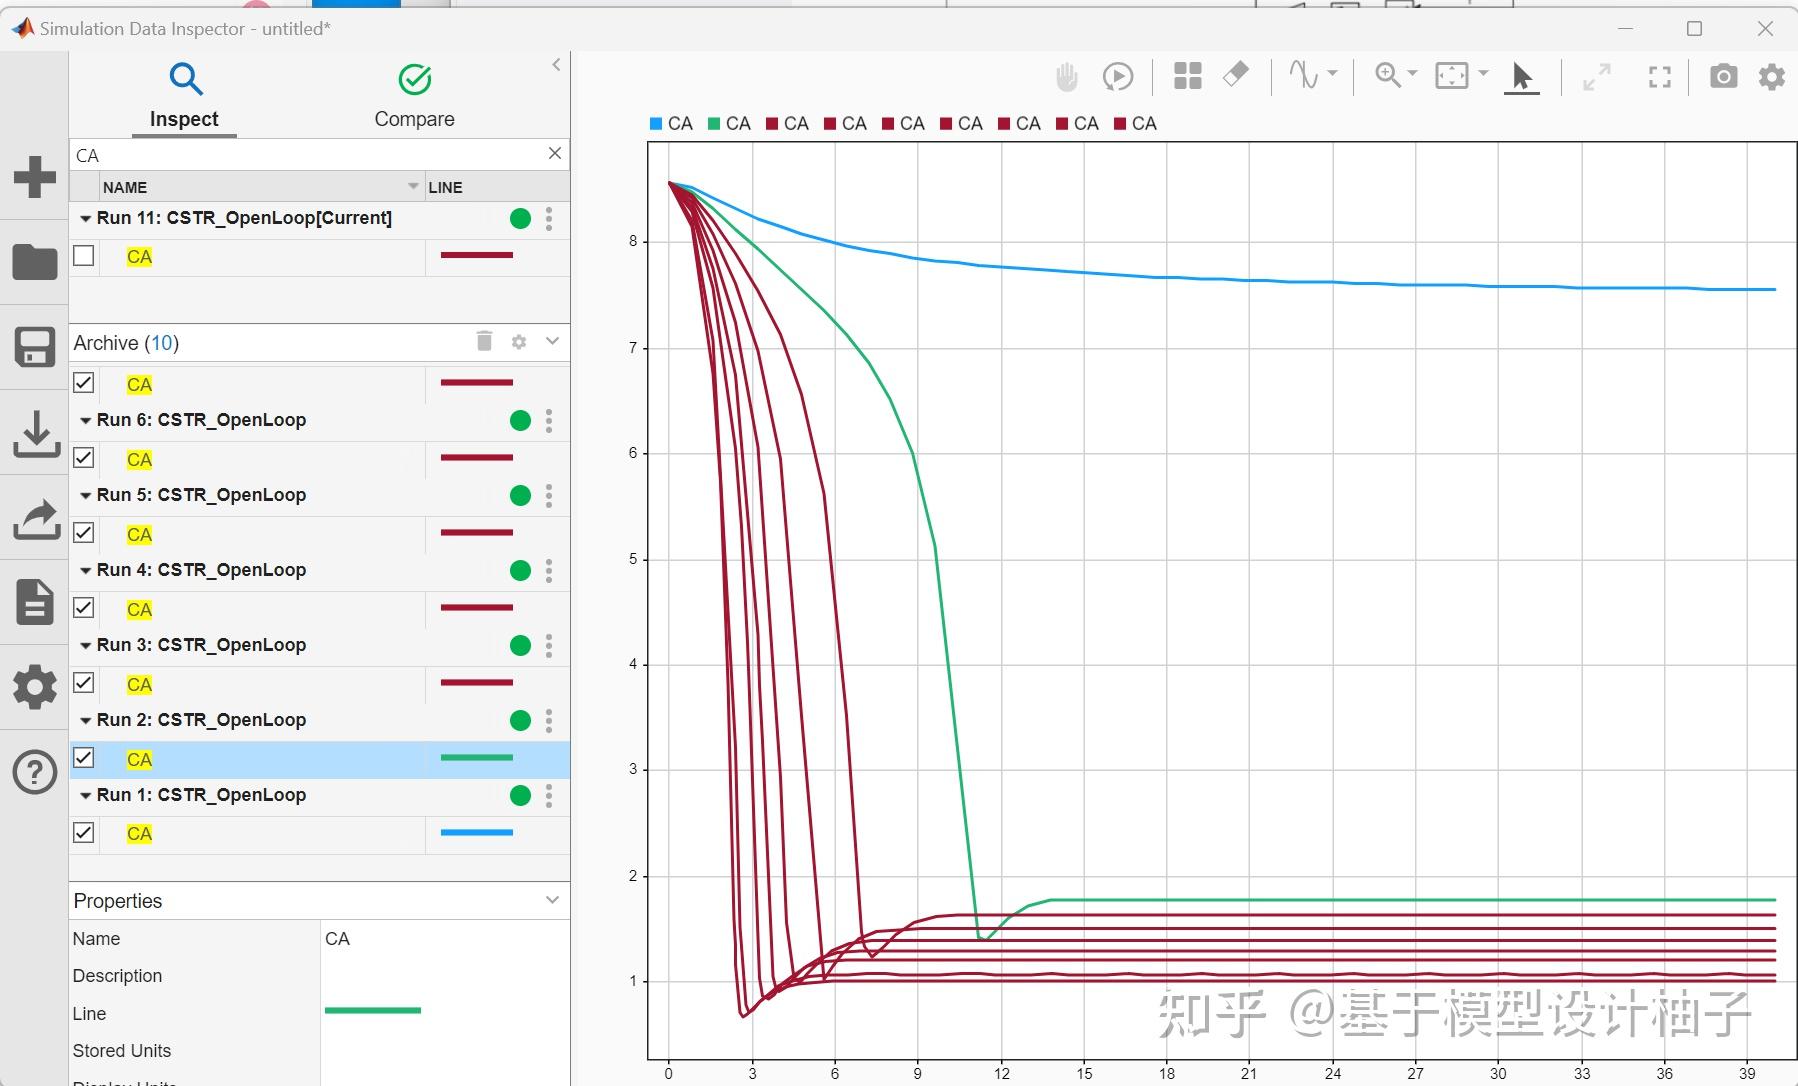Viewport: 1798px width, 1086px height.
Task: Open the import data panel
Action: tap(35, 435)
